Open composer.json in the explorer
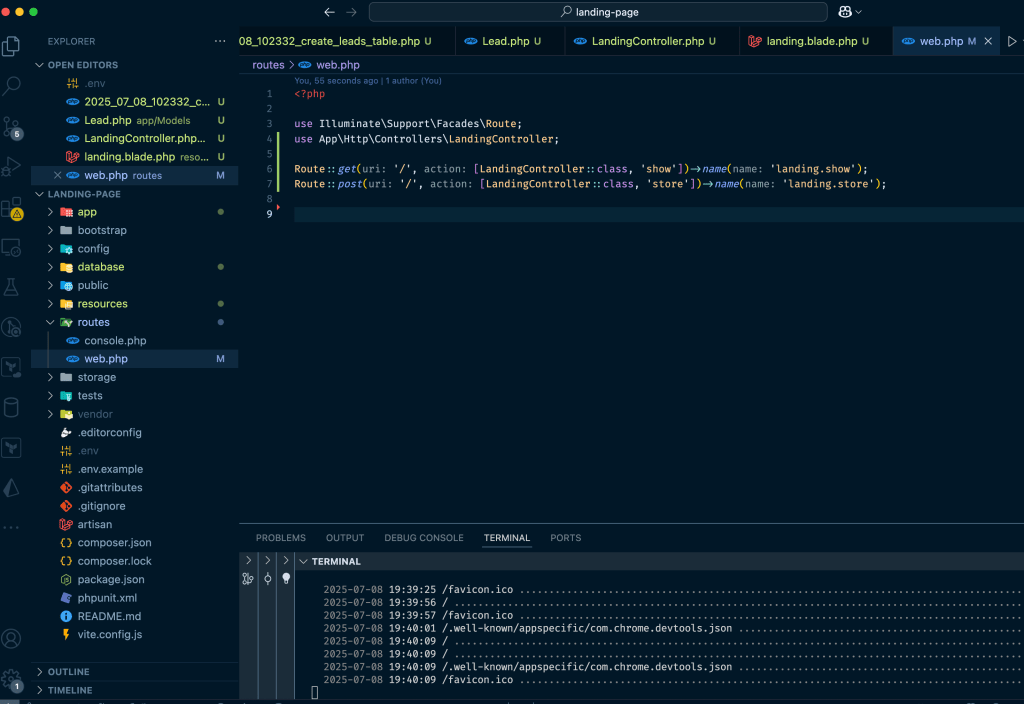The height and width of the screenshot is (704, 1024). click(x=114, y=543)
